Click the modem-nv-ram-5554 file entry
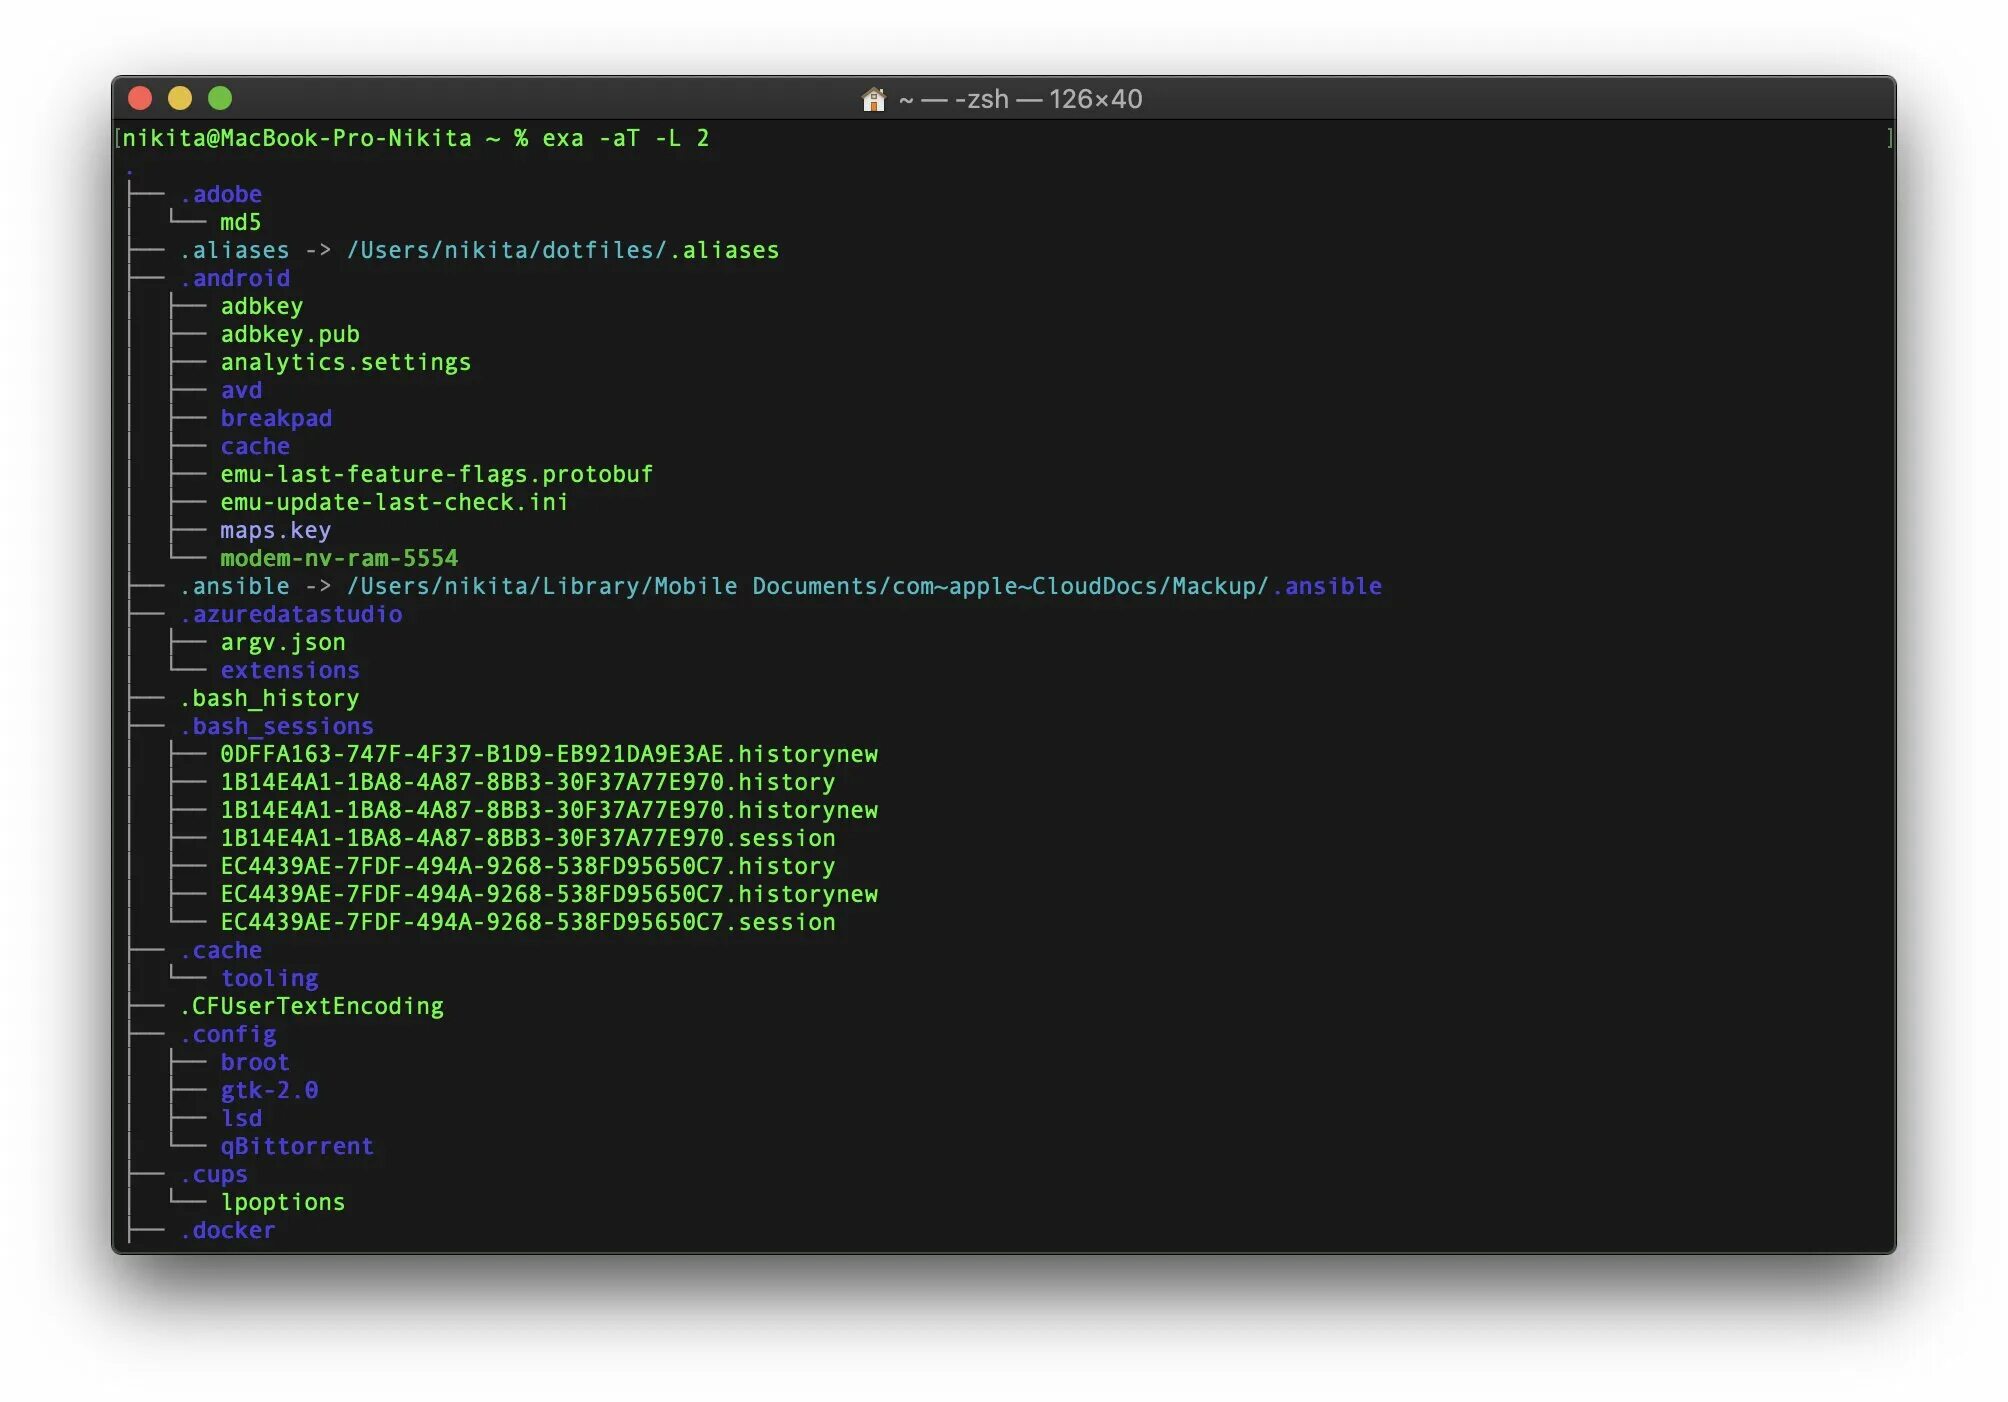This screenshot has height=1402, width=2008. coord(339,558)
